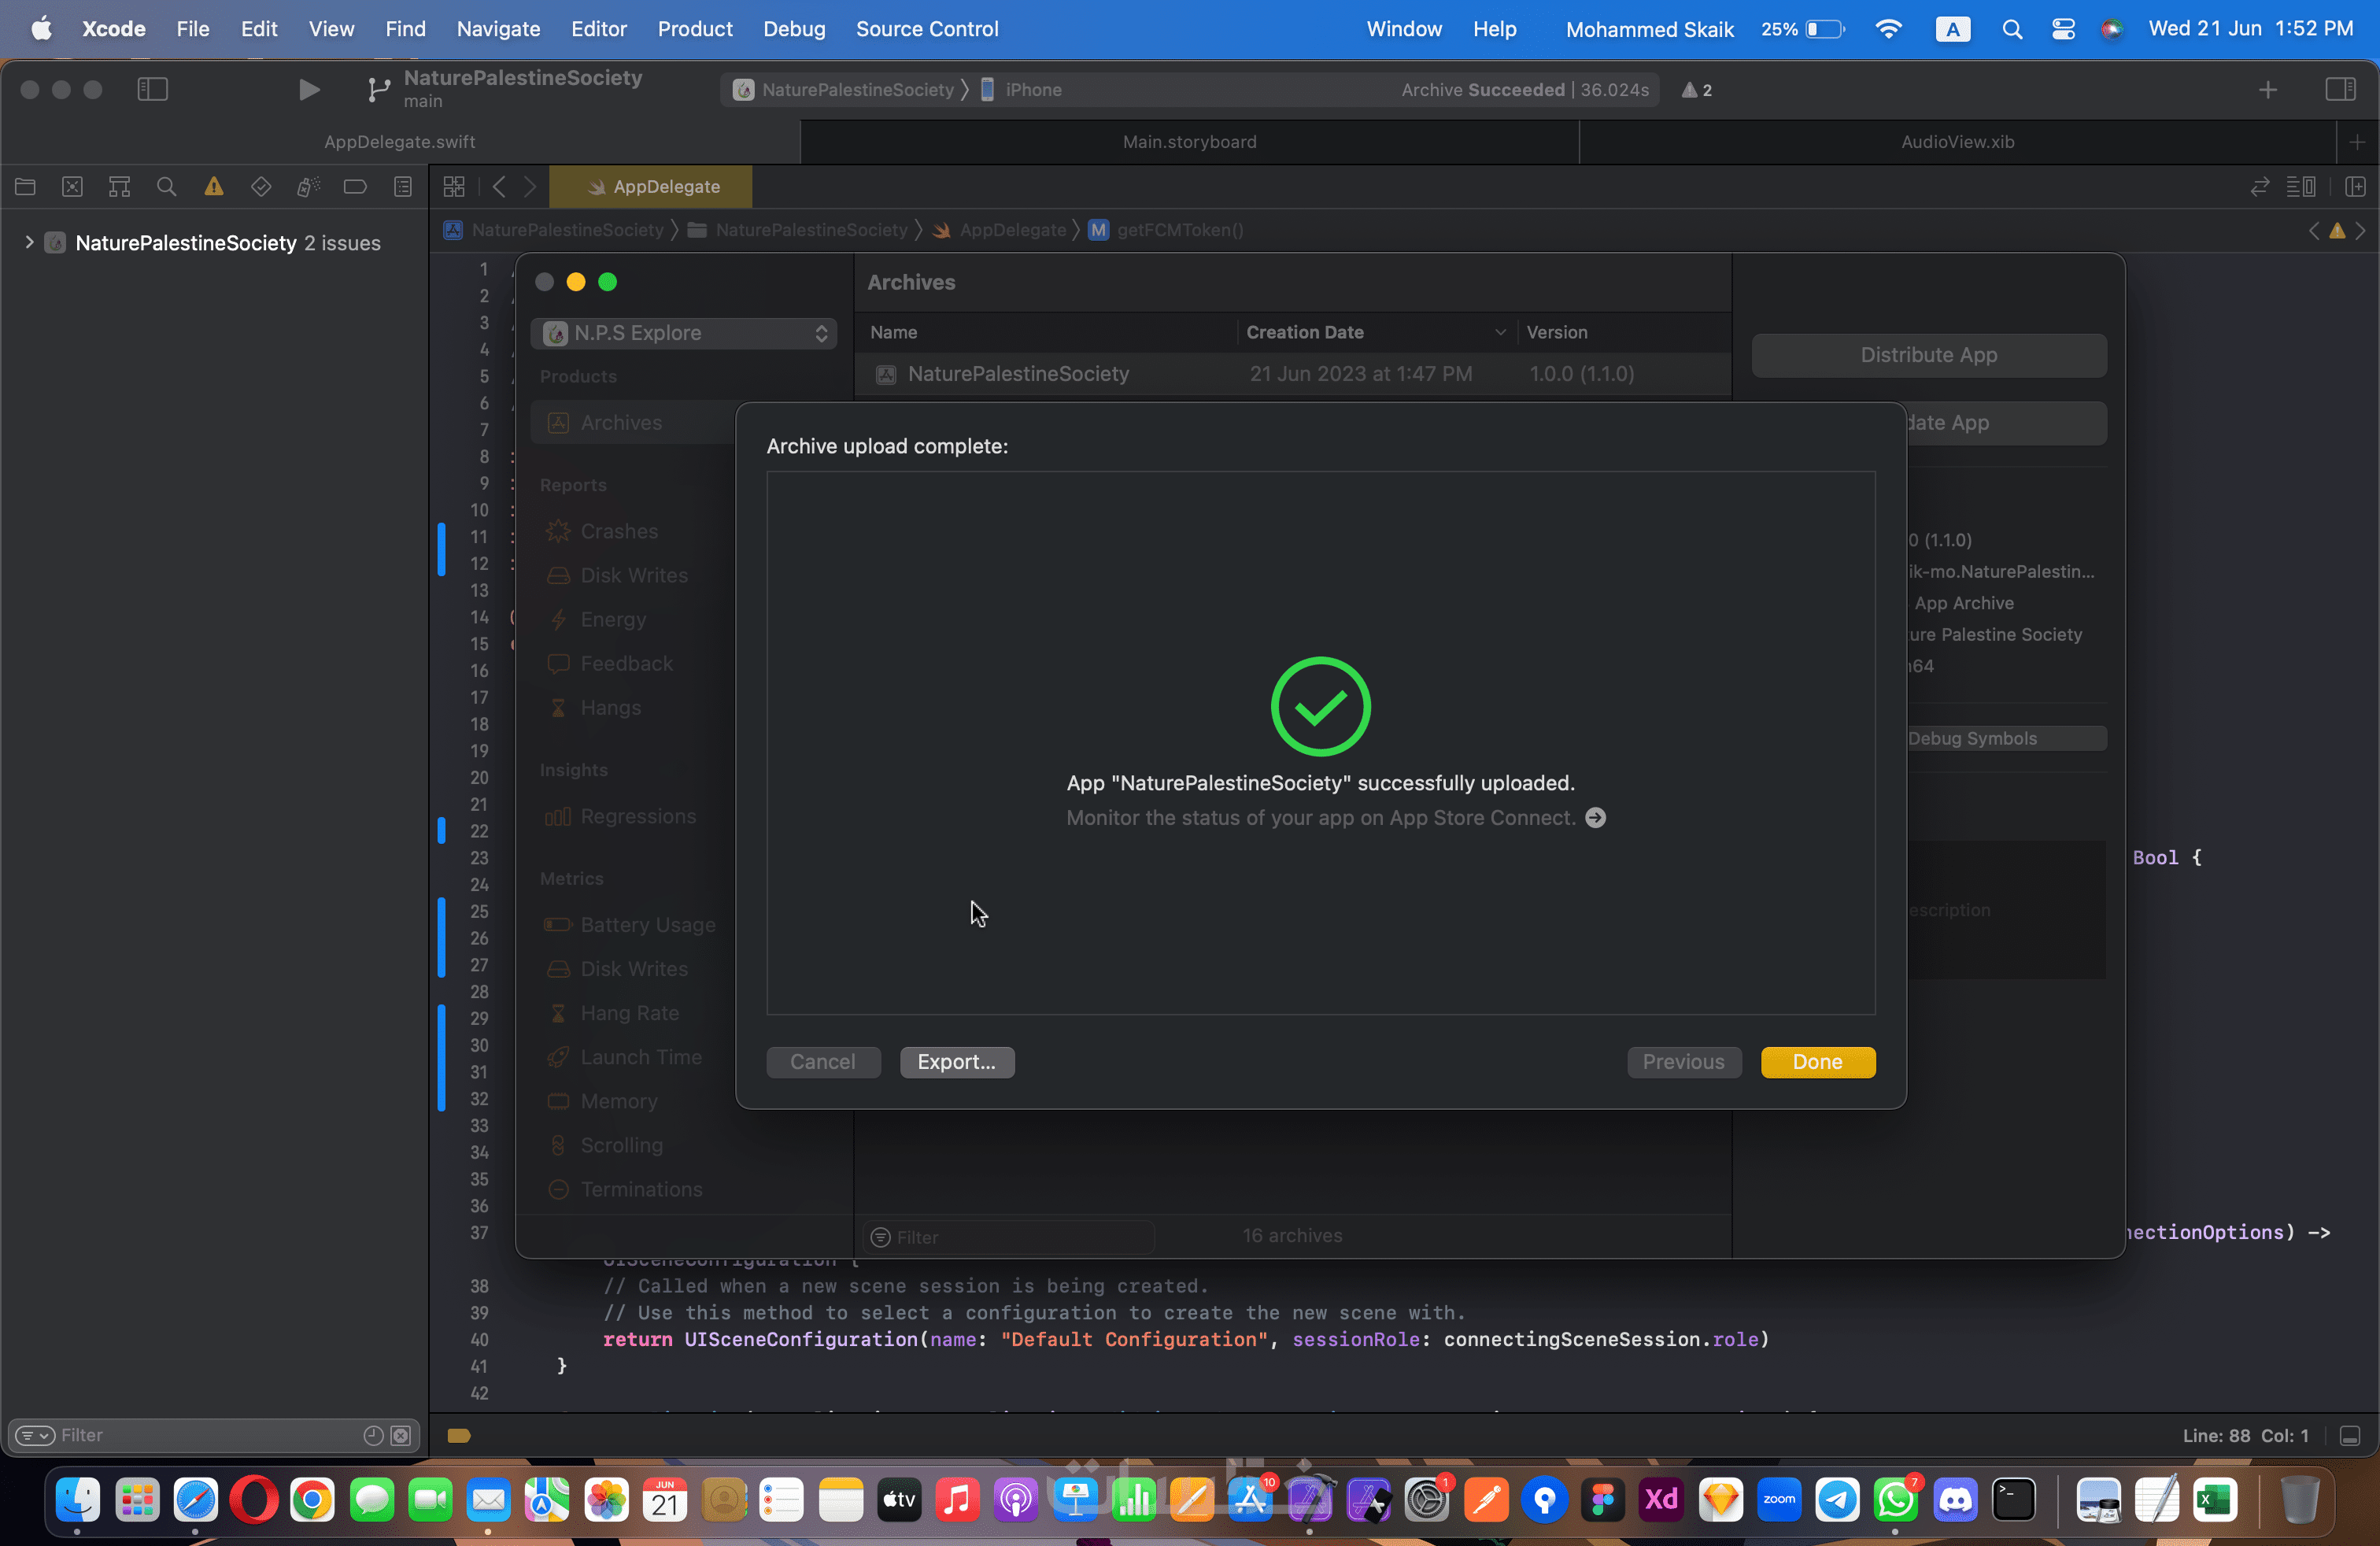Toggle source-control status filter icon
Viewport: 2380px width, 1546px height.
pyautogui.click(x=400, y=1436)
